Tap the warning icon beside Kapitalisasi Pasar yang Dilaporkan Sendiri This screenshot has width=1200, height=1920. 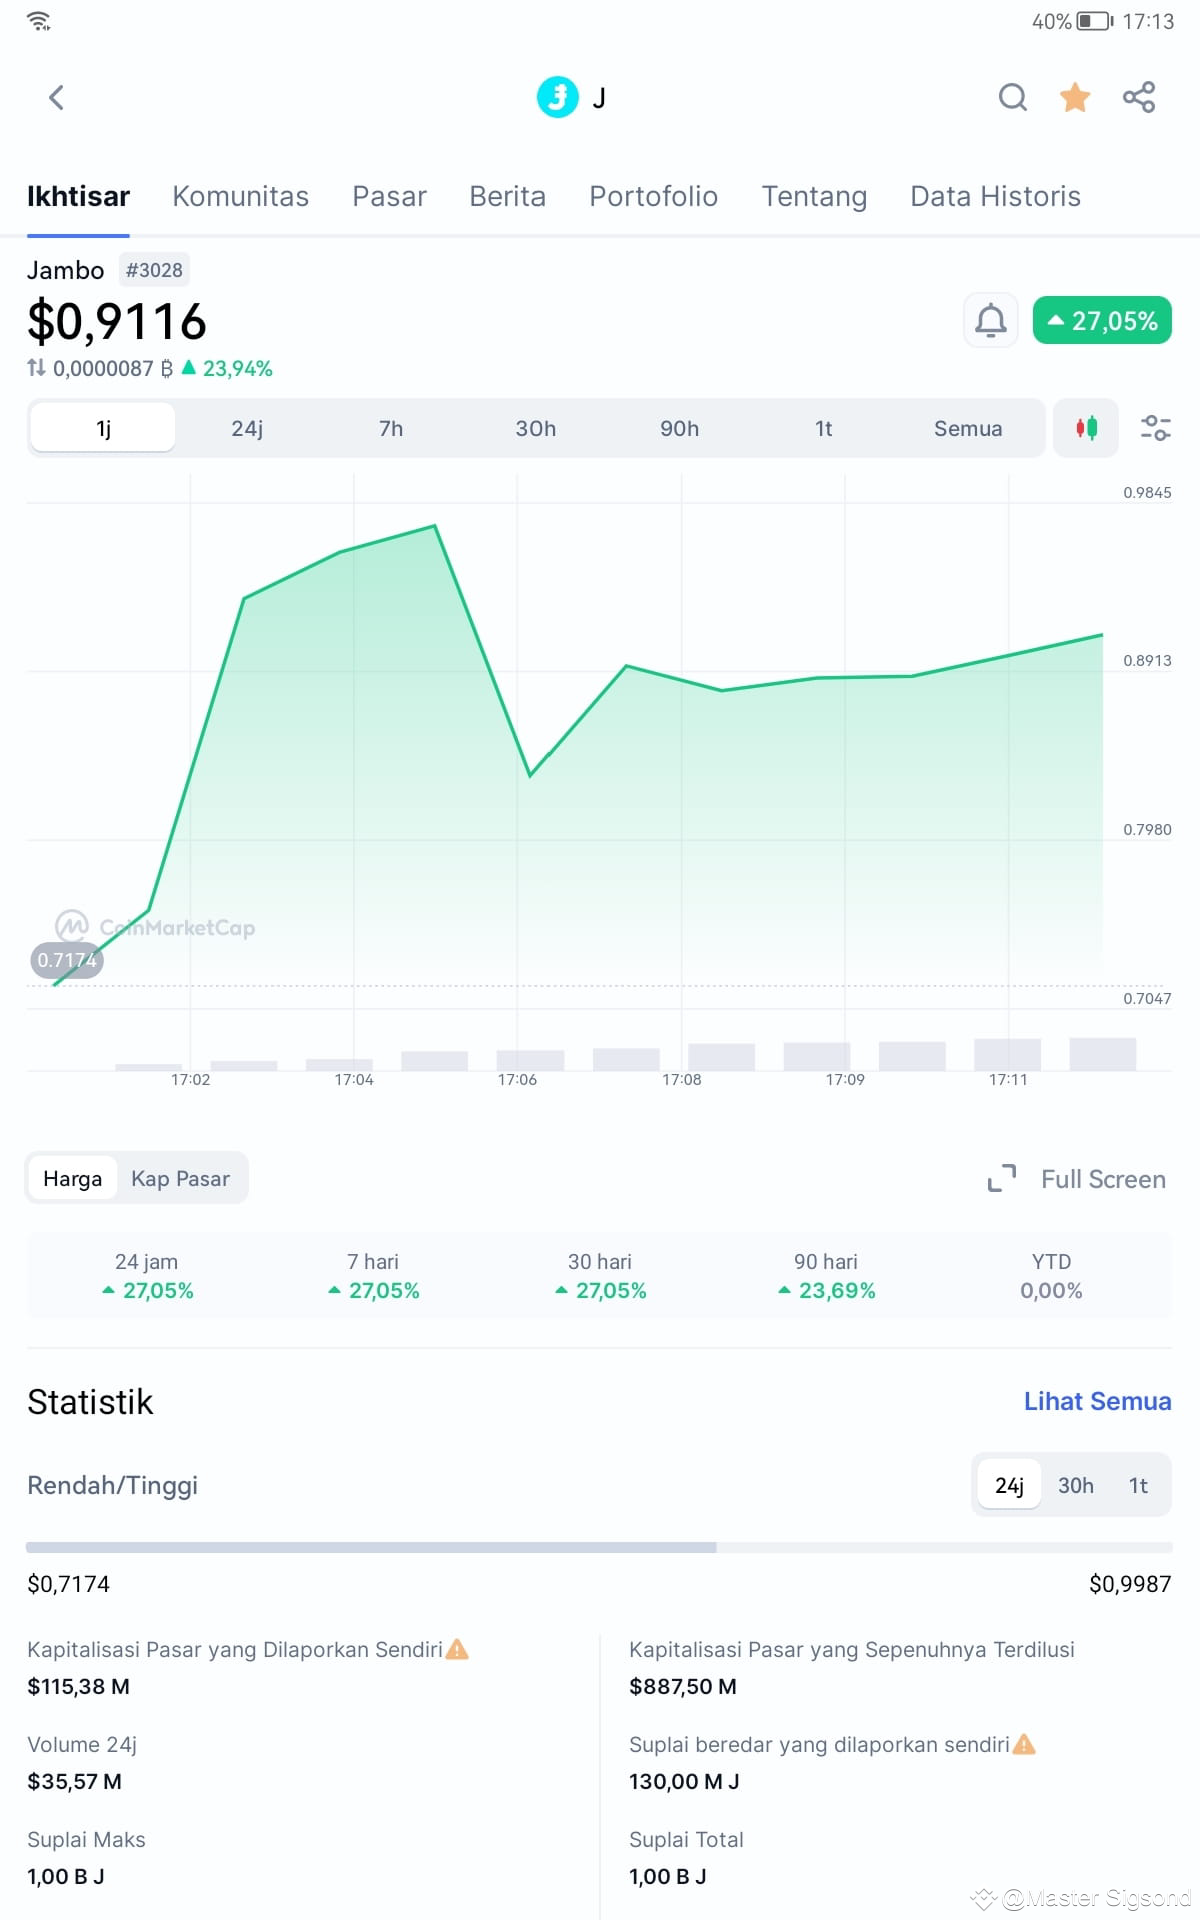457,1649
